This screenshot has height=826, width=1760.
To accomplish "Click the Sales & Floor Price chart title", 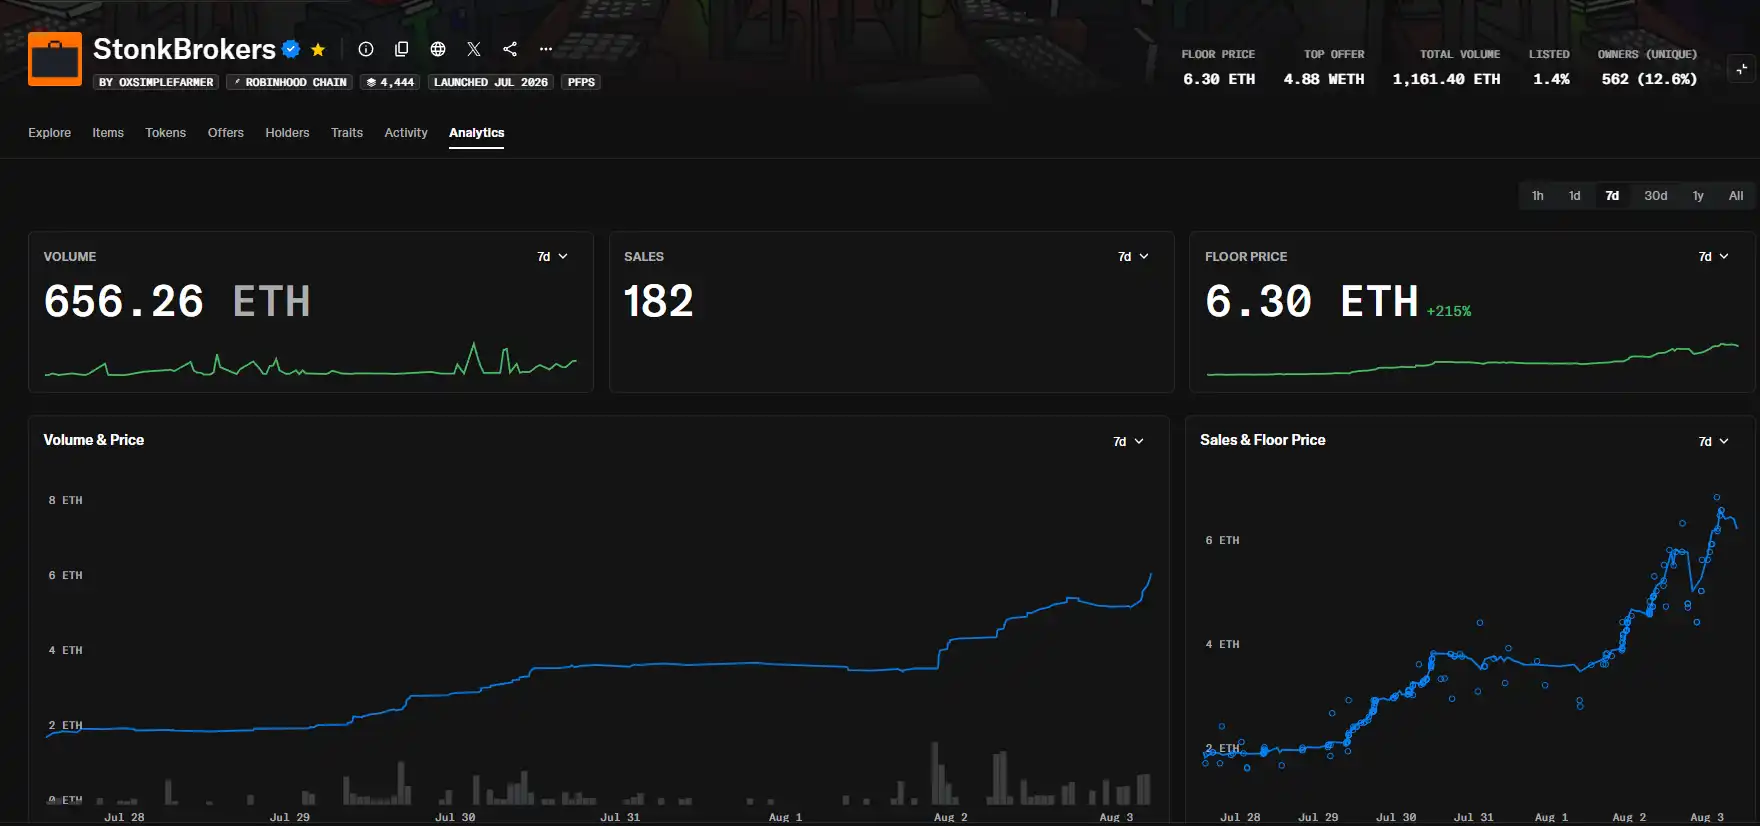I will 1263,440.
